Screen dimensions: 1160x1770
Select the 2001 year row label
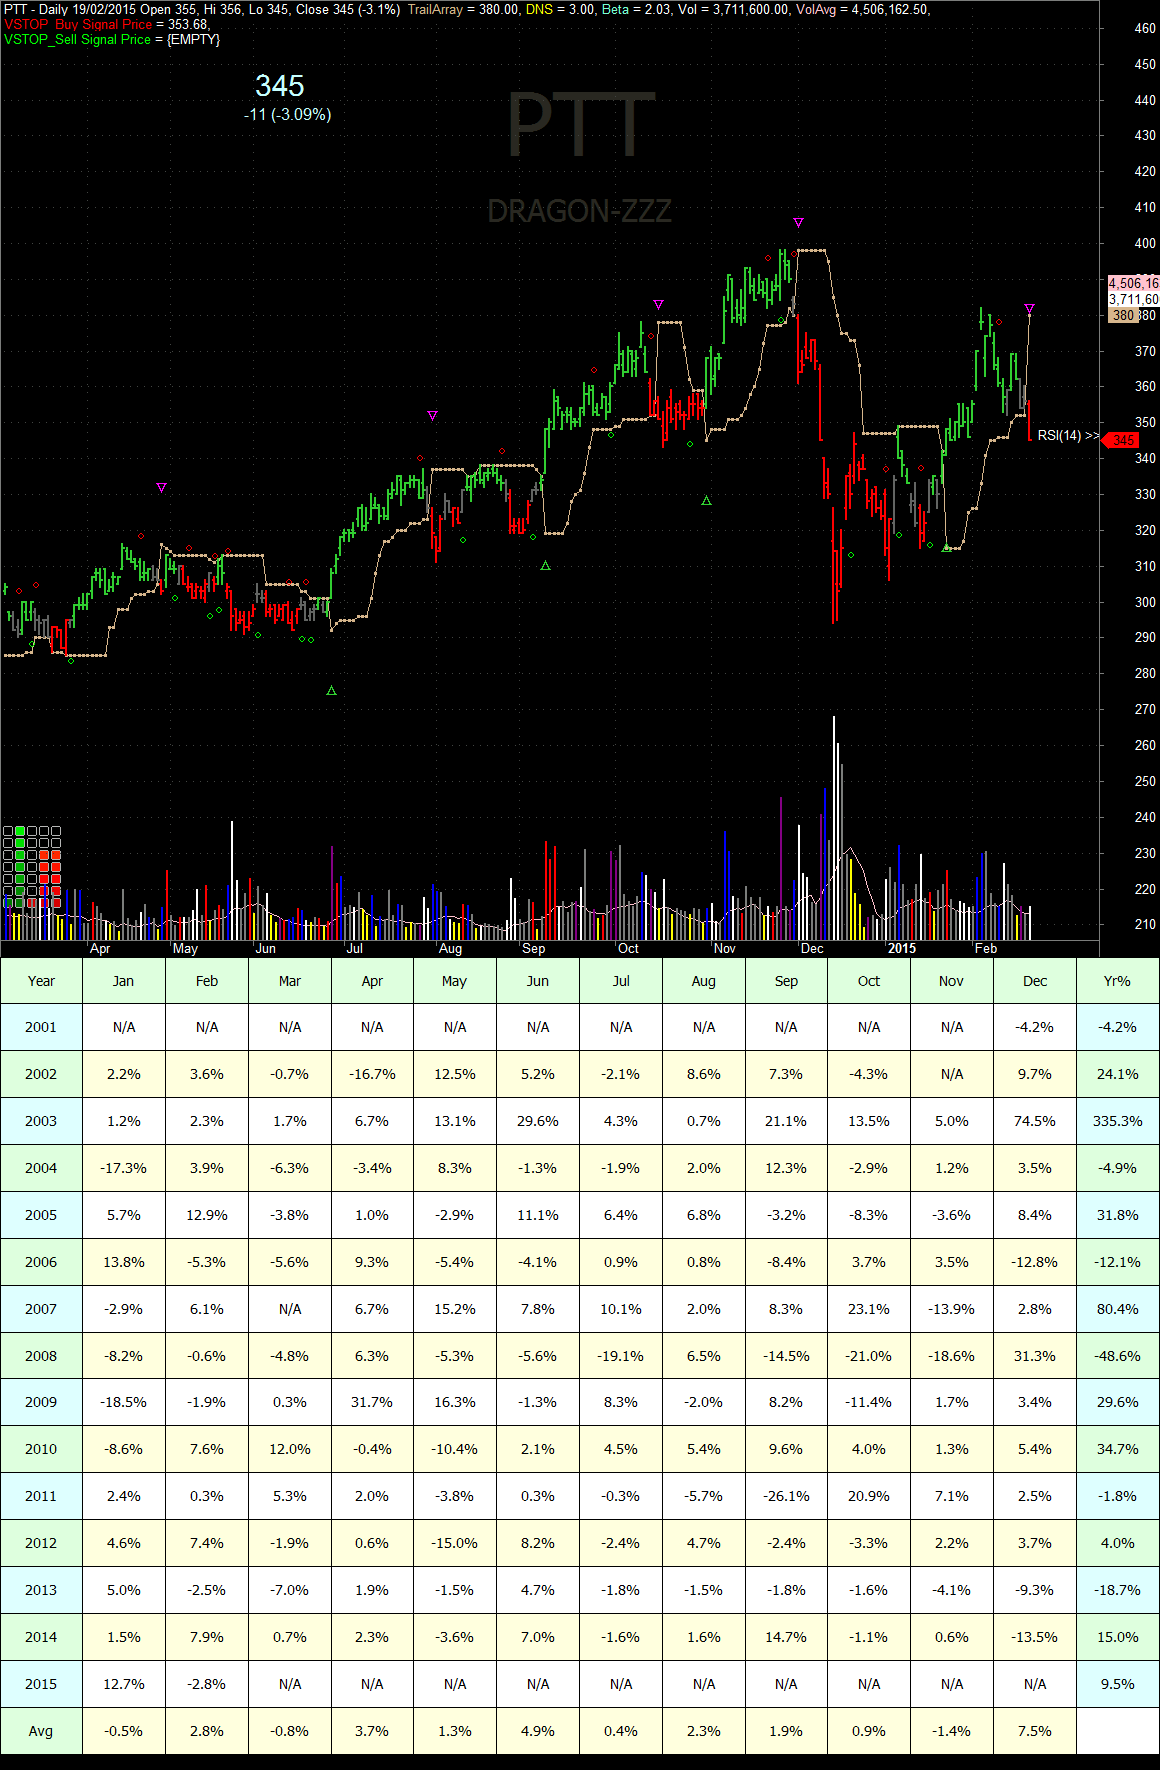click(x=41, y=1027)
